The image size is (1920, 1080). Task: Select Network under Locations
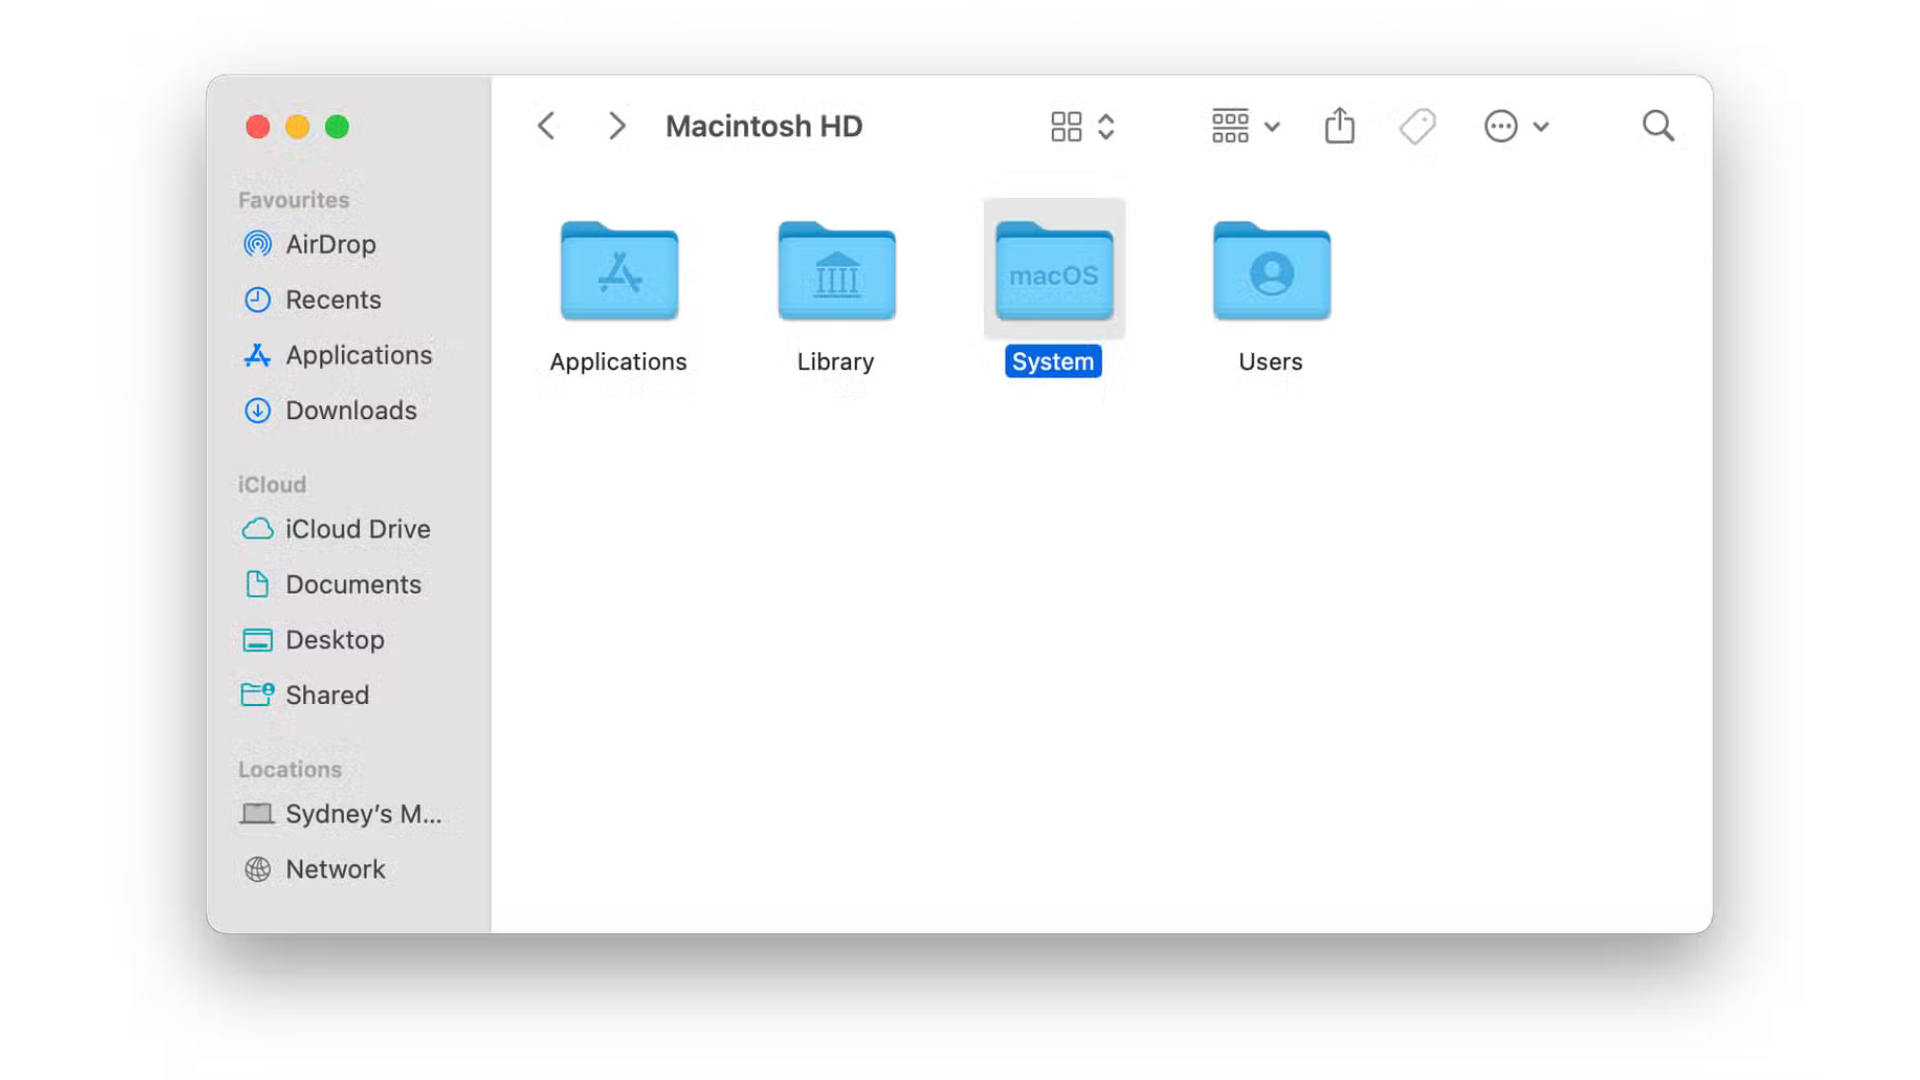[x=334, y=869]
